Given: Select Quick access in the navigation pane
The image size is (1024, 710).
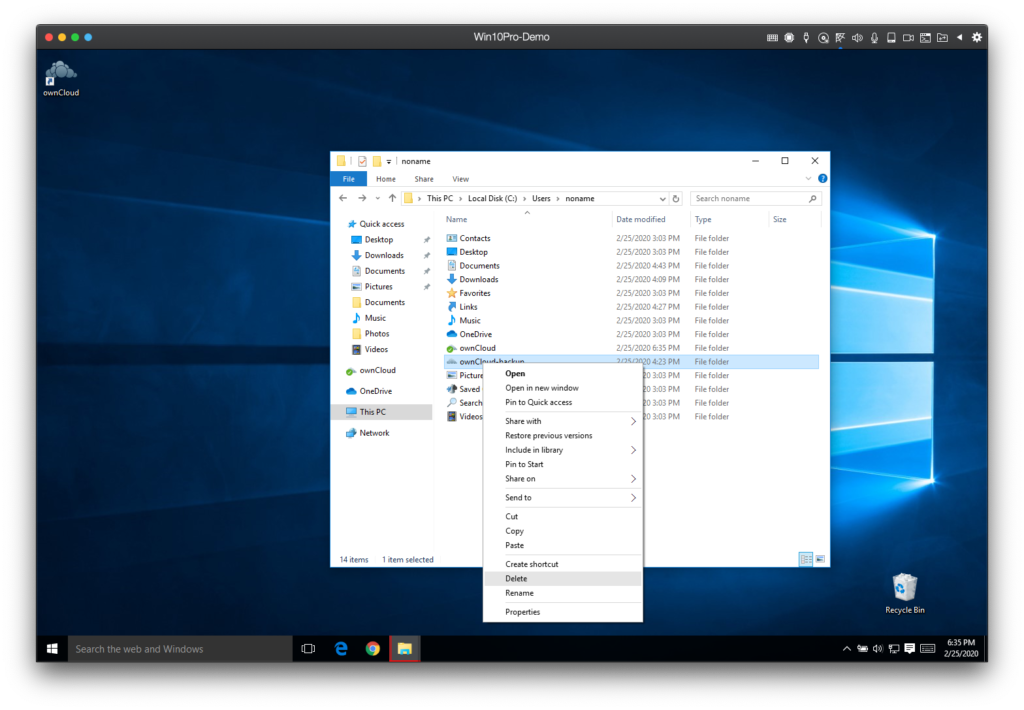Looking at the screenshot, I should click(381, 224).
